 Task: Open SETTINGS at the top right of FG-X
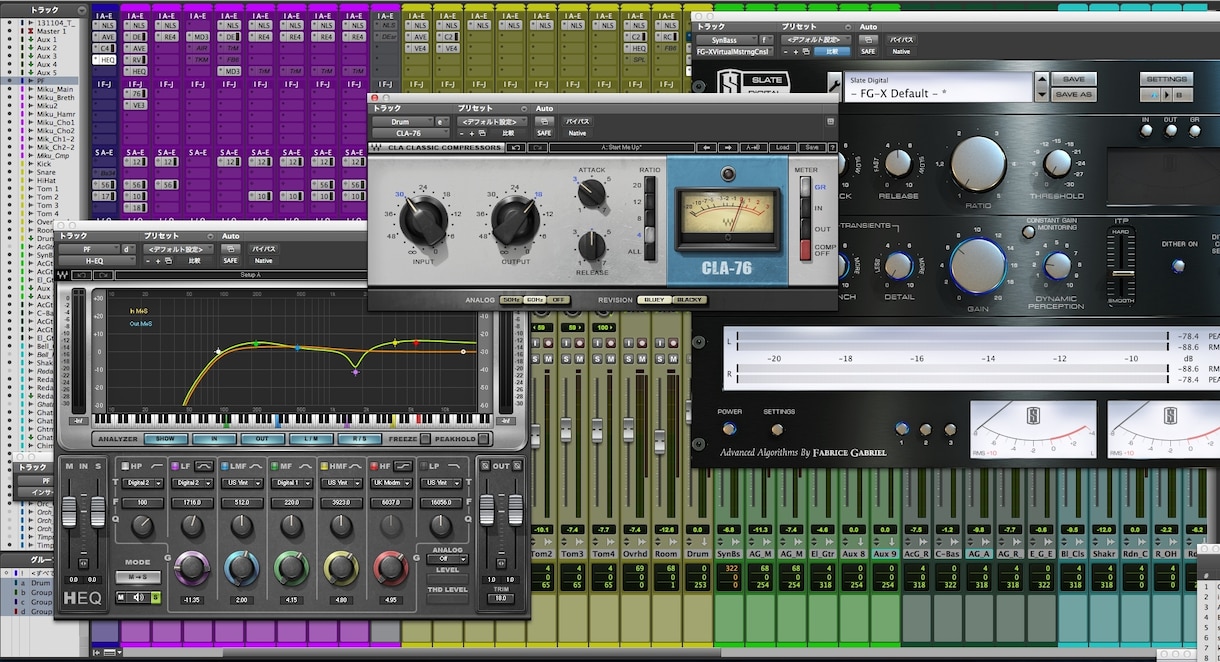[1166, 79]
